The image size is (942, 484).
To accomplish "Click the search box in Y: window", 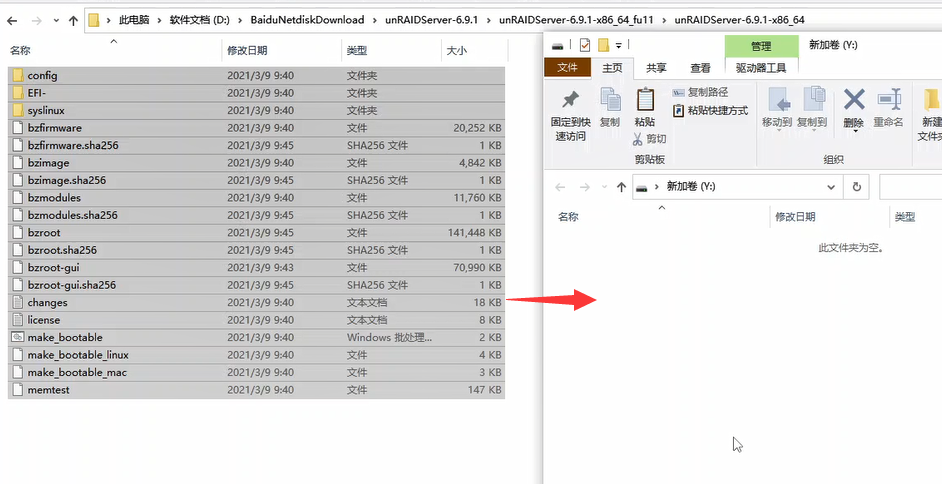I will [x=911, y=187].
